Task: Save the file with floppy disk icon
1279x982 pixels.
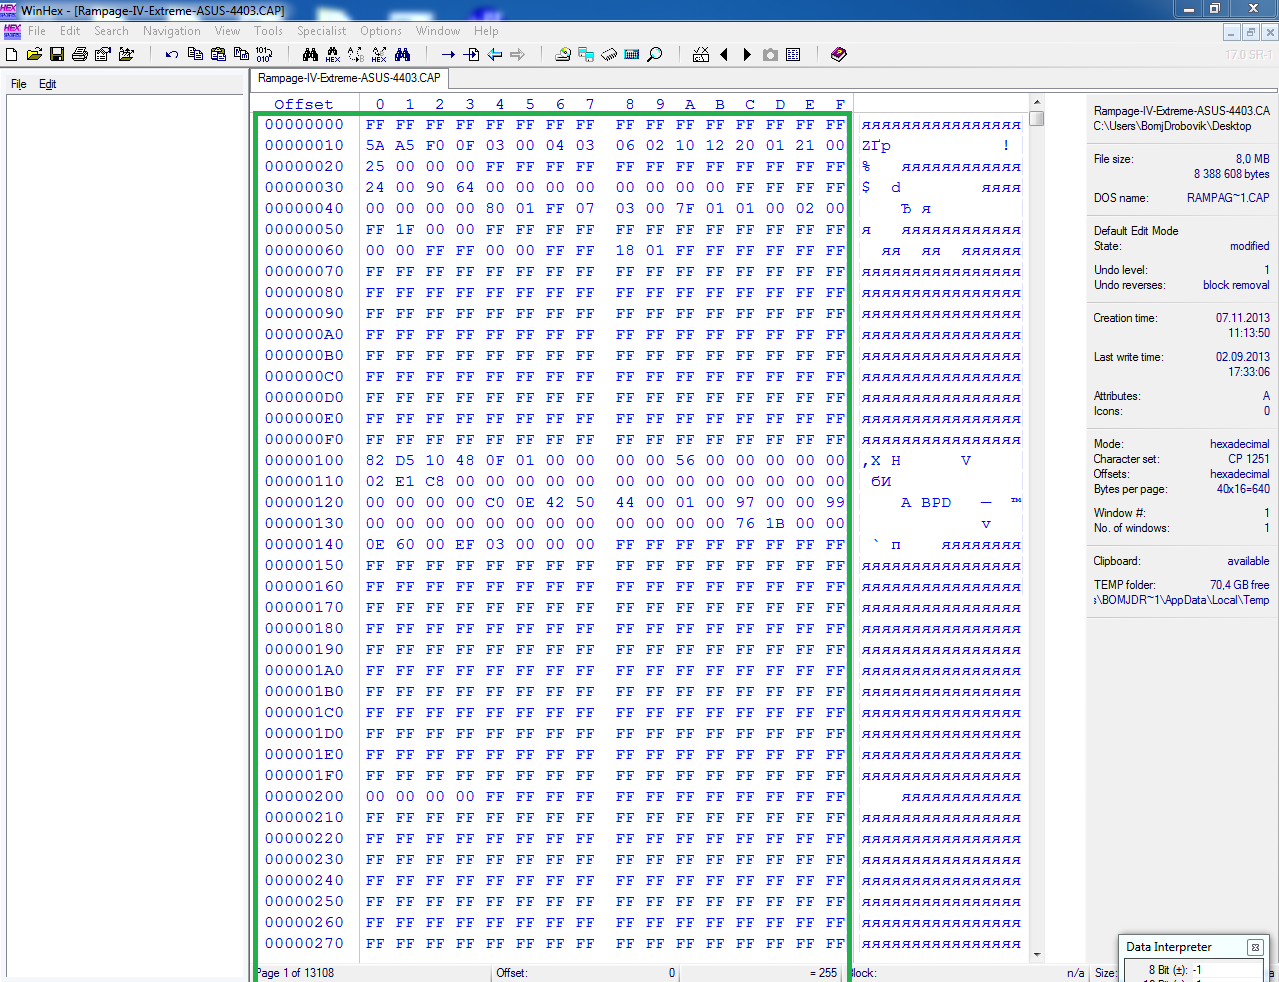Action: 56,54
